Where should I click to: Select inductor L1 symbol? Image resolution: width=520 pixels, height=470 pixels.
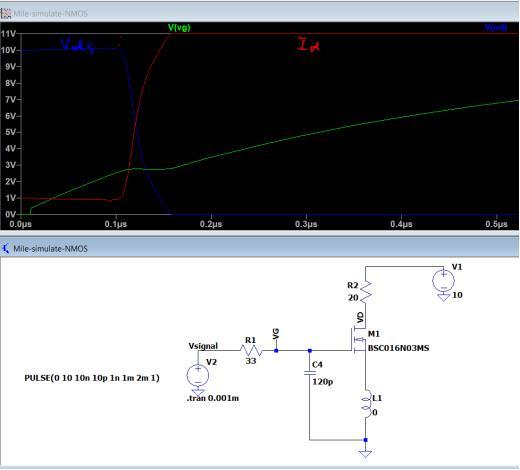click(366, 403)
